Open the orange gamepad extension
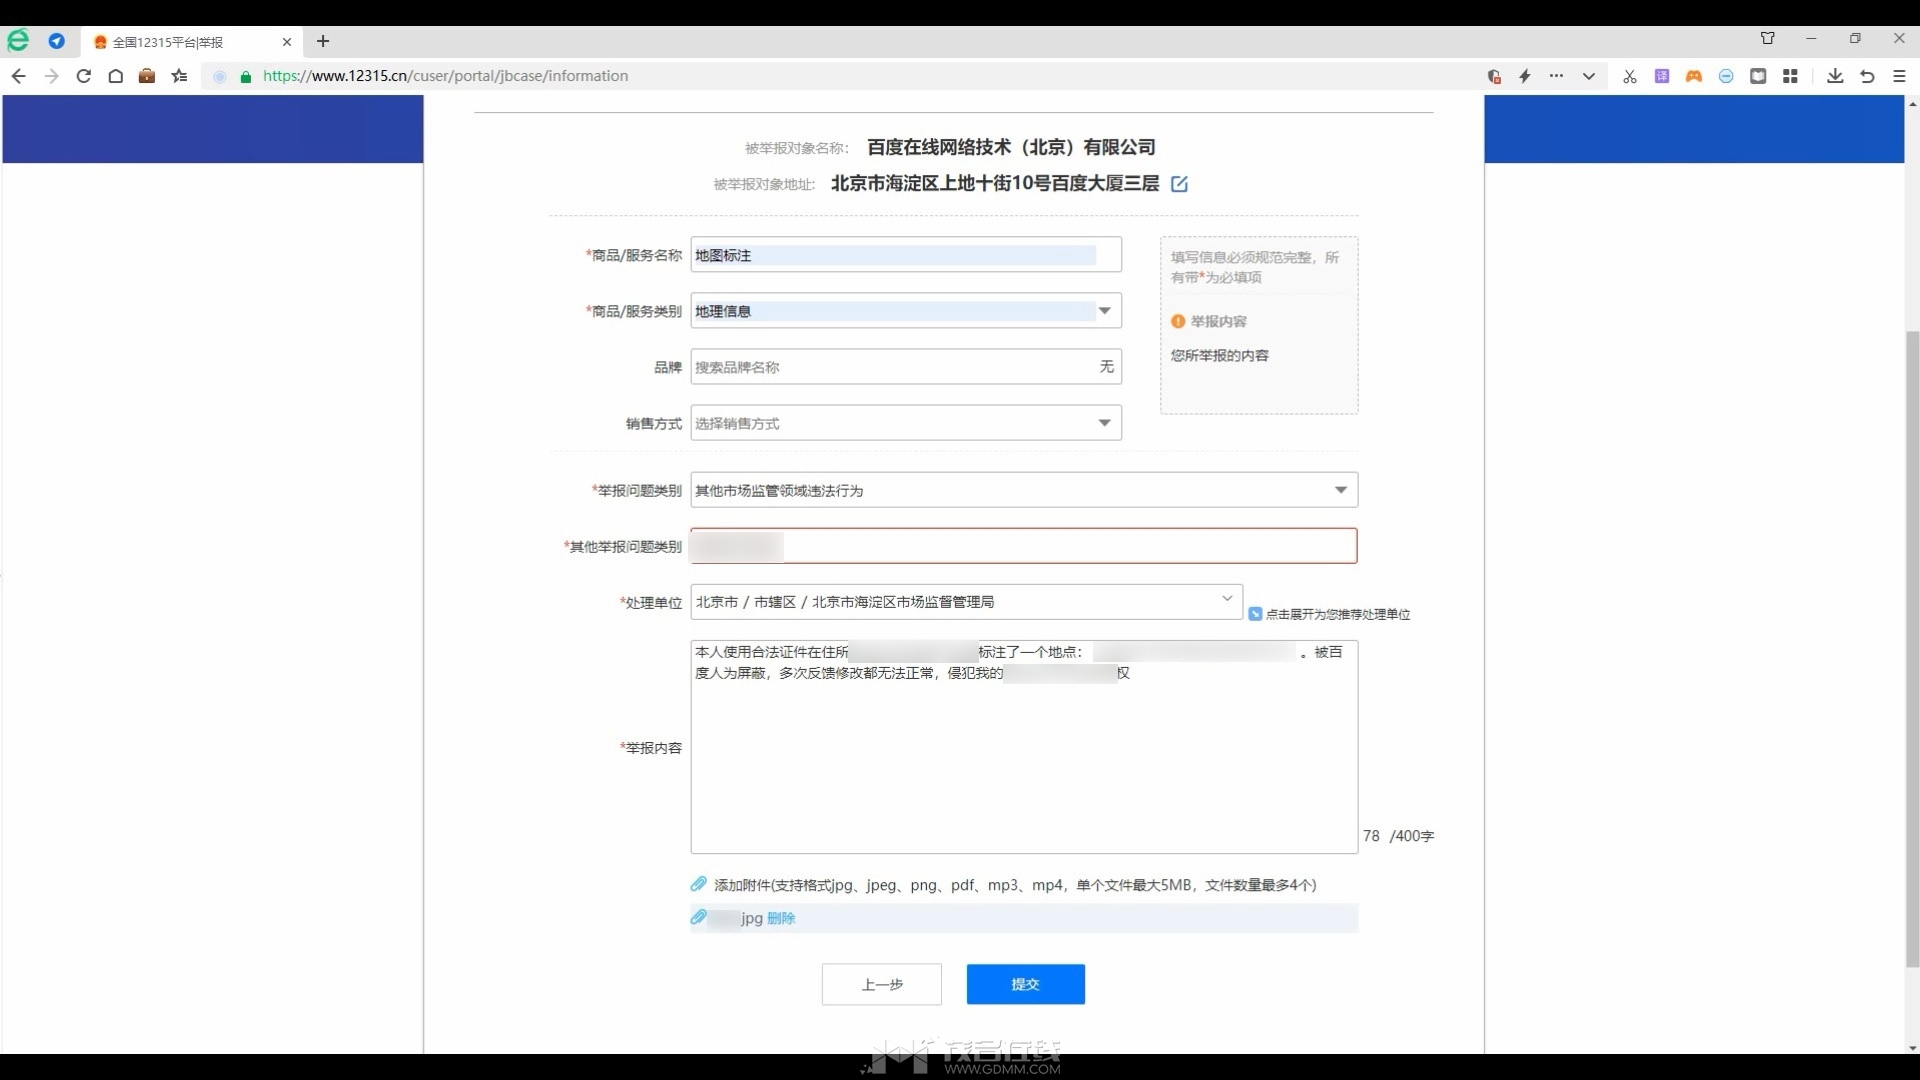Viewport: 1920px width, 1080px height. pos(1694,76)
